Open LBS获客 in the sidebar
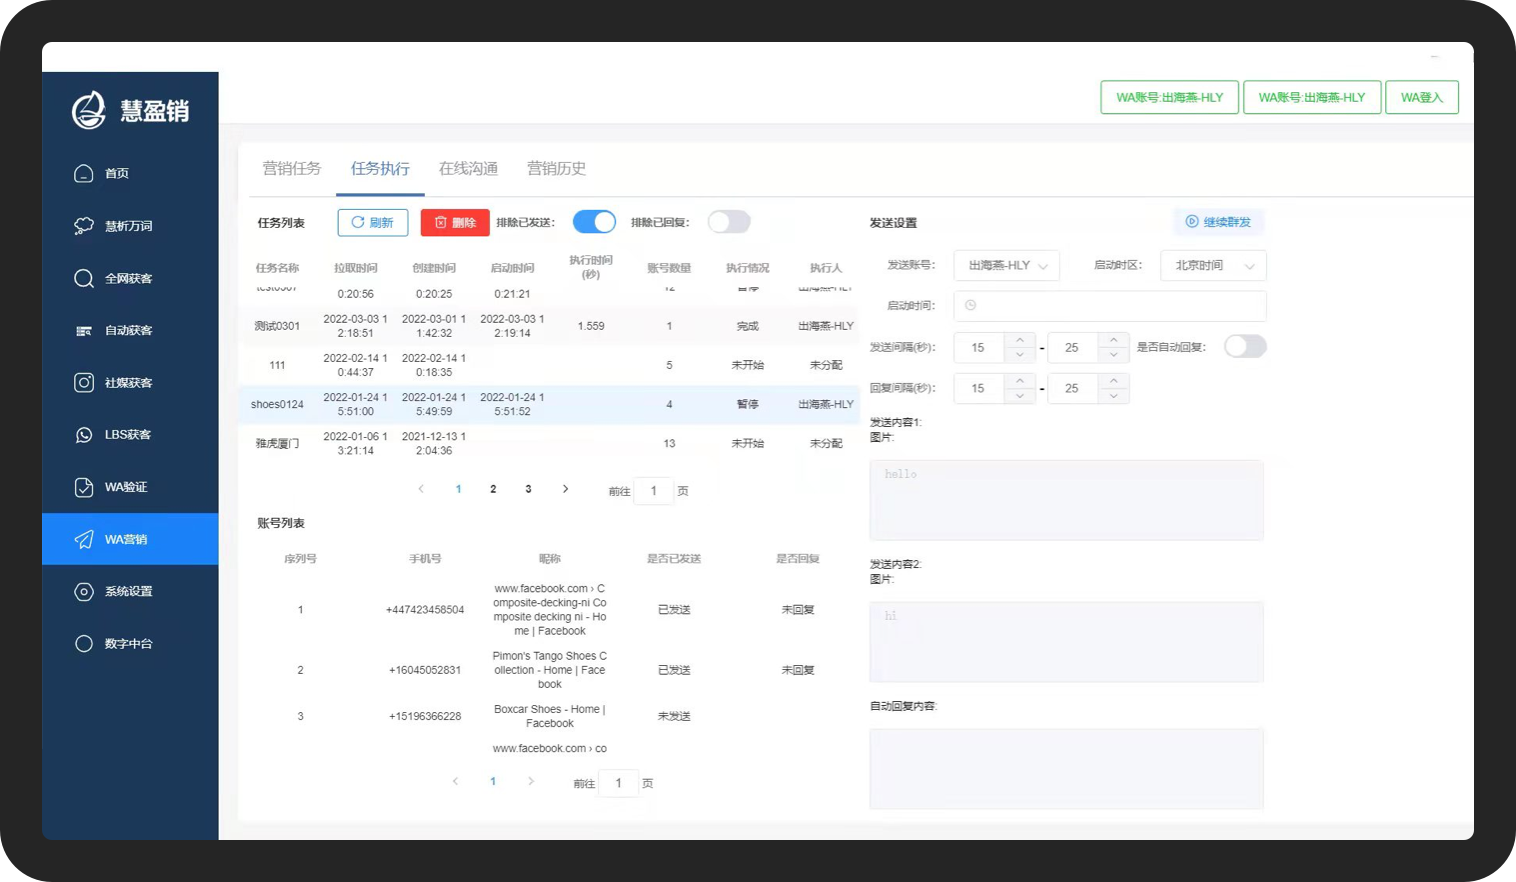This screenshot has width=1516, height=882. [x=130, y=435]
